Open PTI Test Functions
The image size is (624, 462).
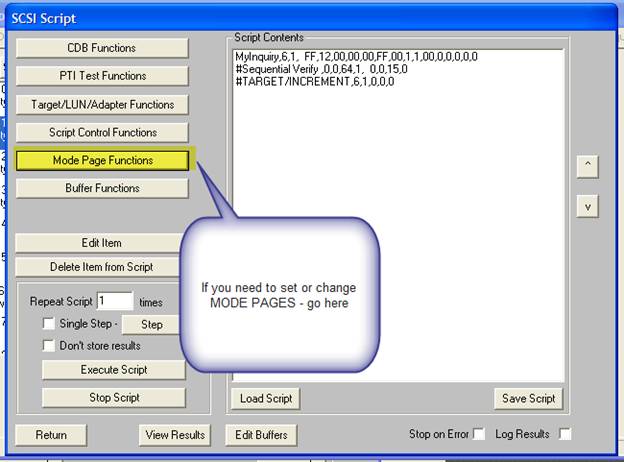(102, 76)
